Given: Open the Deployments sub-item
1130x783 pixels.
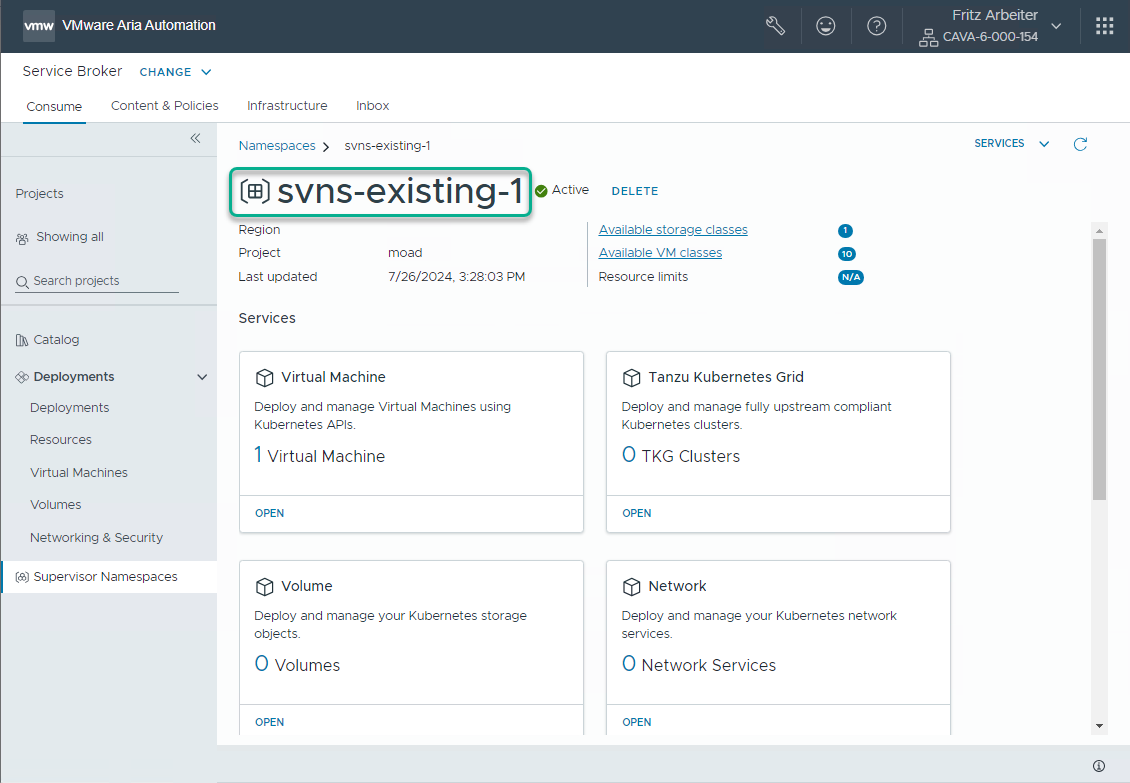Looking at the screenshot, I should [70, 407].
